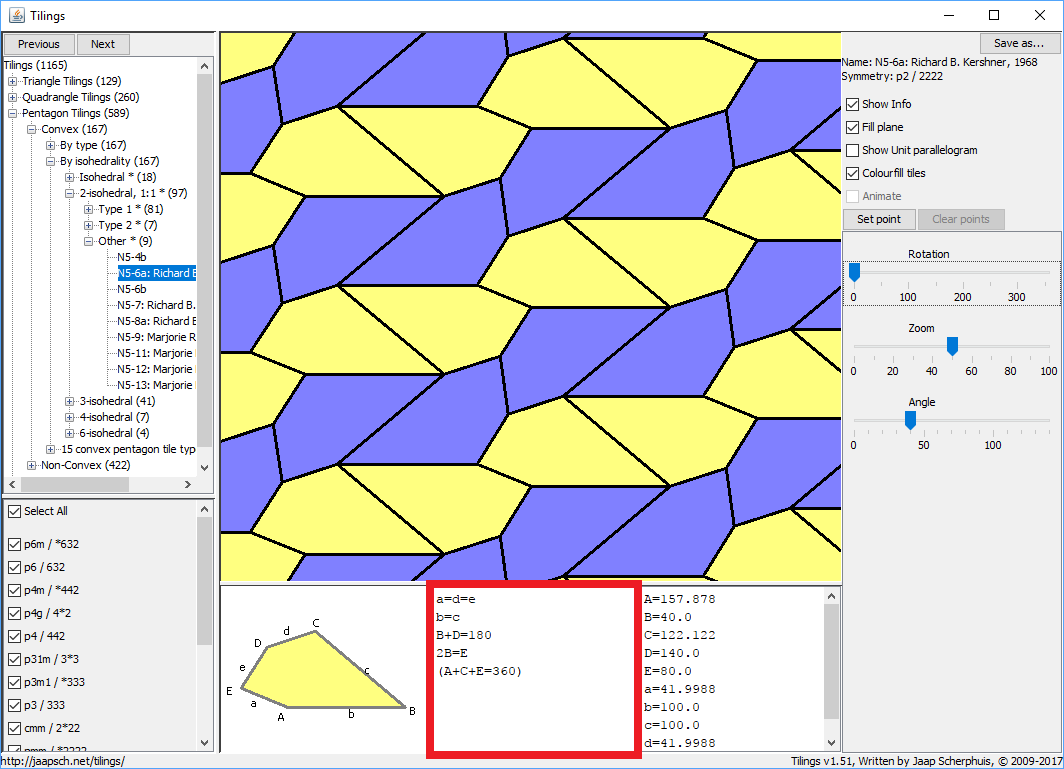
Task: Toggle the Show Info checkbox
Action: coord(853,105)
